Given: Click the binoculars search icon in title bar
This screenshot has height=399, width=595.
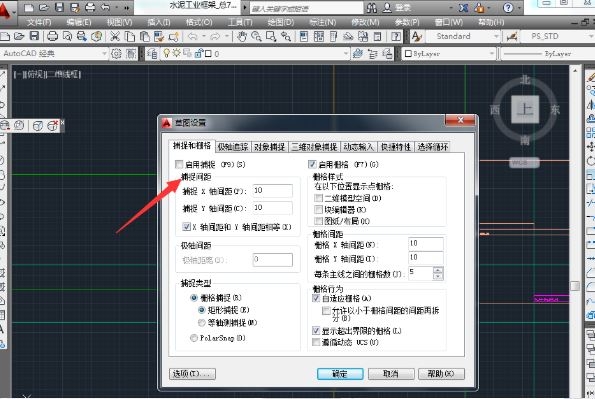Looking at the screenshot, I should tap(371, 8).
